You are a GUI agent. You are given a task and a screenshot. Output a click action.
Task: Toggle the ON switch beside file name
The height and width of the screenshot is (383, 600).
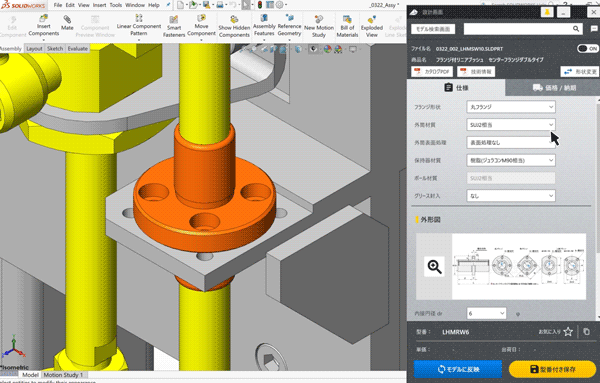(588, 49)
